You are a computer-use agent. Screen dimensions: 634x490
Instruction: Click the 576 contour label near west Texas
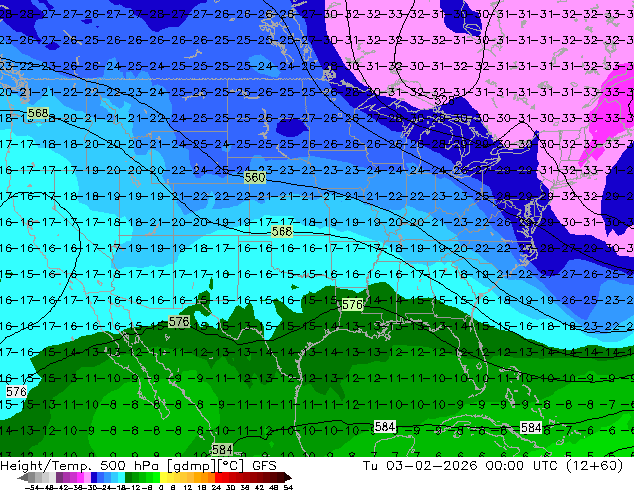(x=179, y=321)
